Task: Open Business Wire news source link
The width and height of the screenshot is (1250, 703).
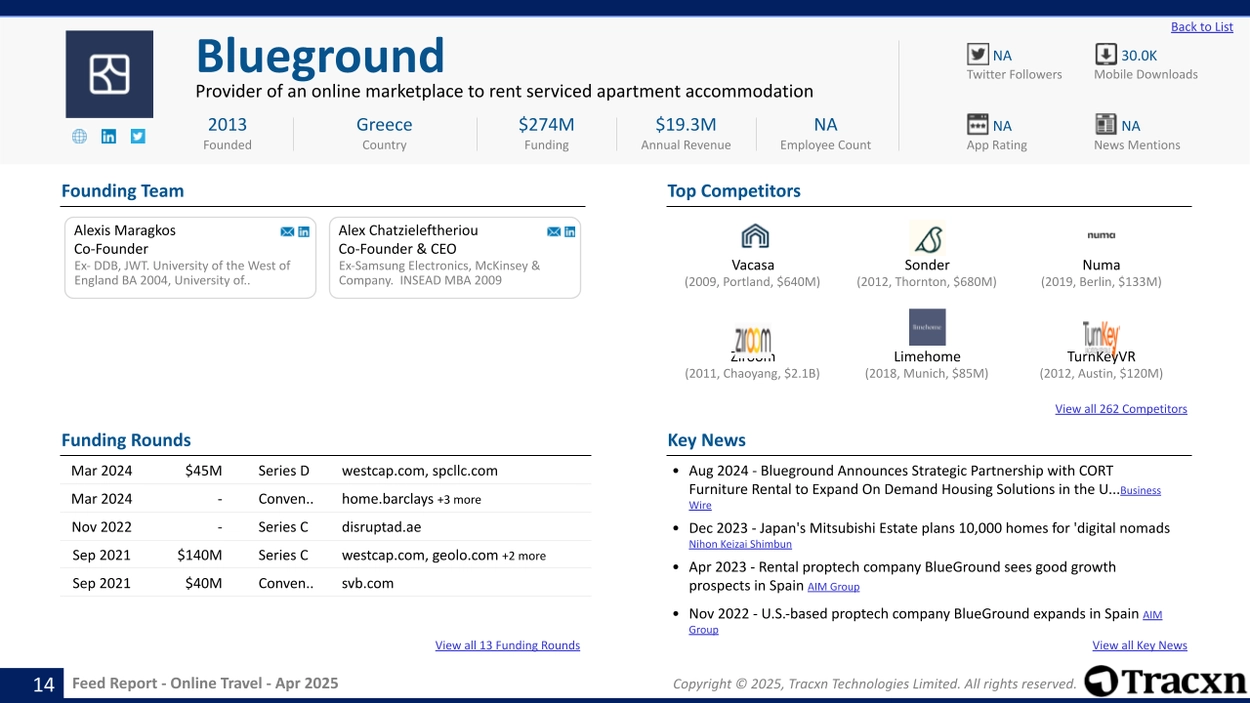Action: click(1140, 491)
